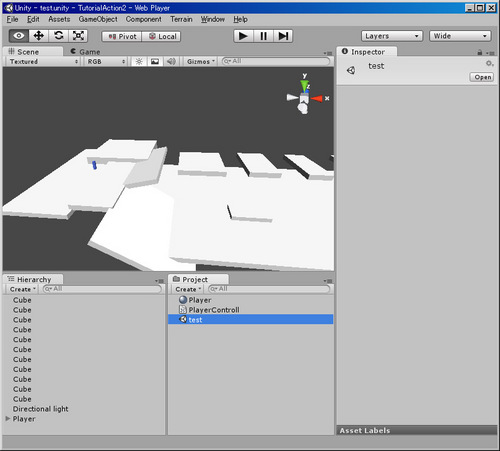Image resolution: width=500 pixels, height=451 pixels.
Task: Click Open button in Inspector
Action: click(482, 77)
